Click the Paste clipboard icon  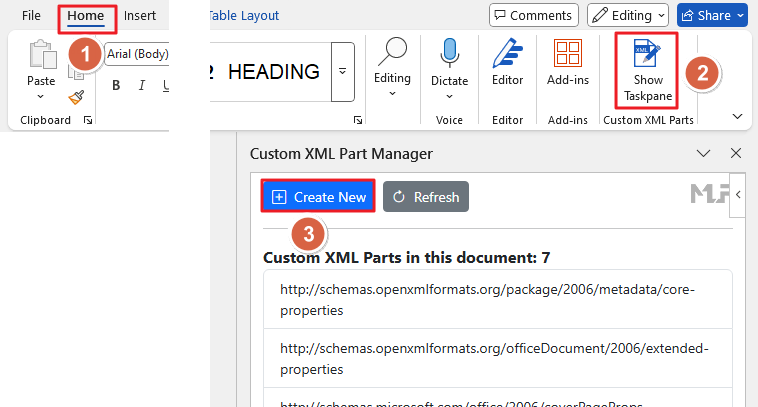42,54
